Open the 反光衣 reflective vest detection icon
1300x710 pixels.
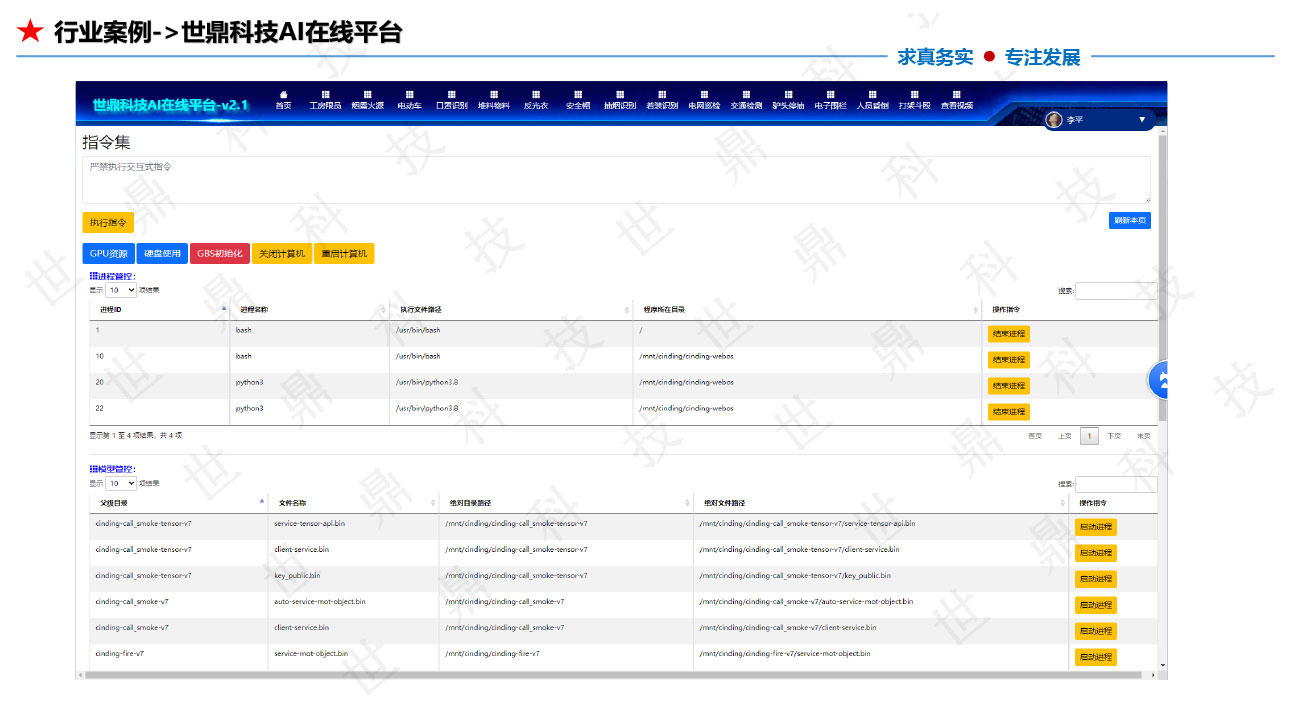(x=535, y=100)
